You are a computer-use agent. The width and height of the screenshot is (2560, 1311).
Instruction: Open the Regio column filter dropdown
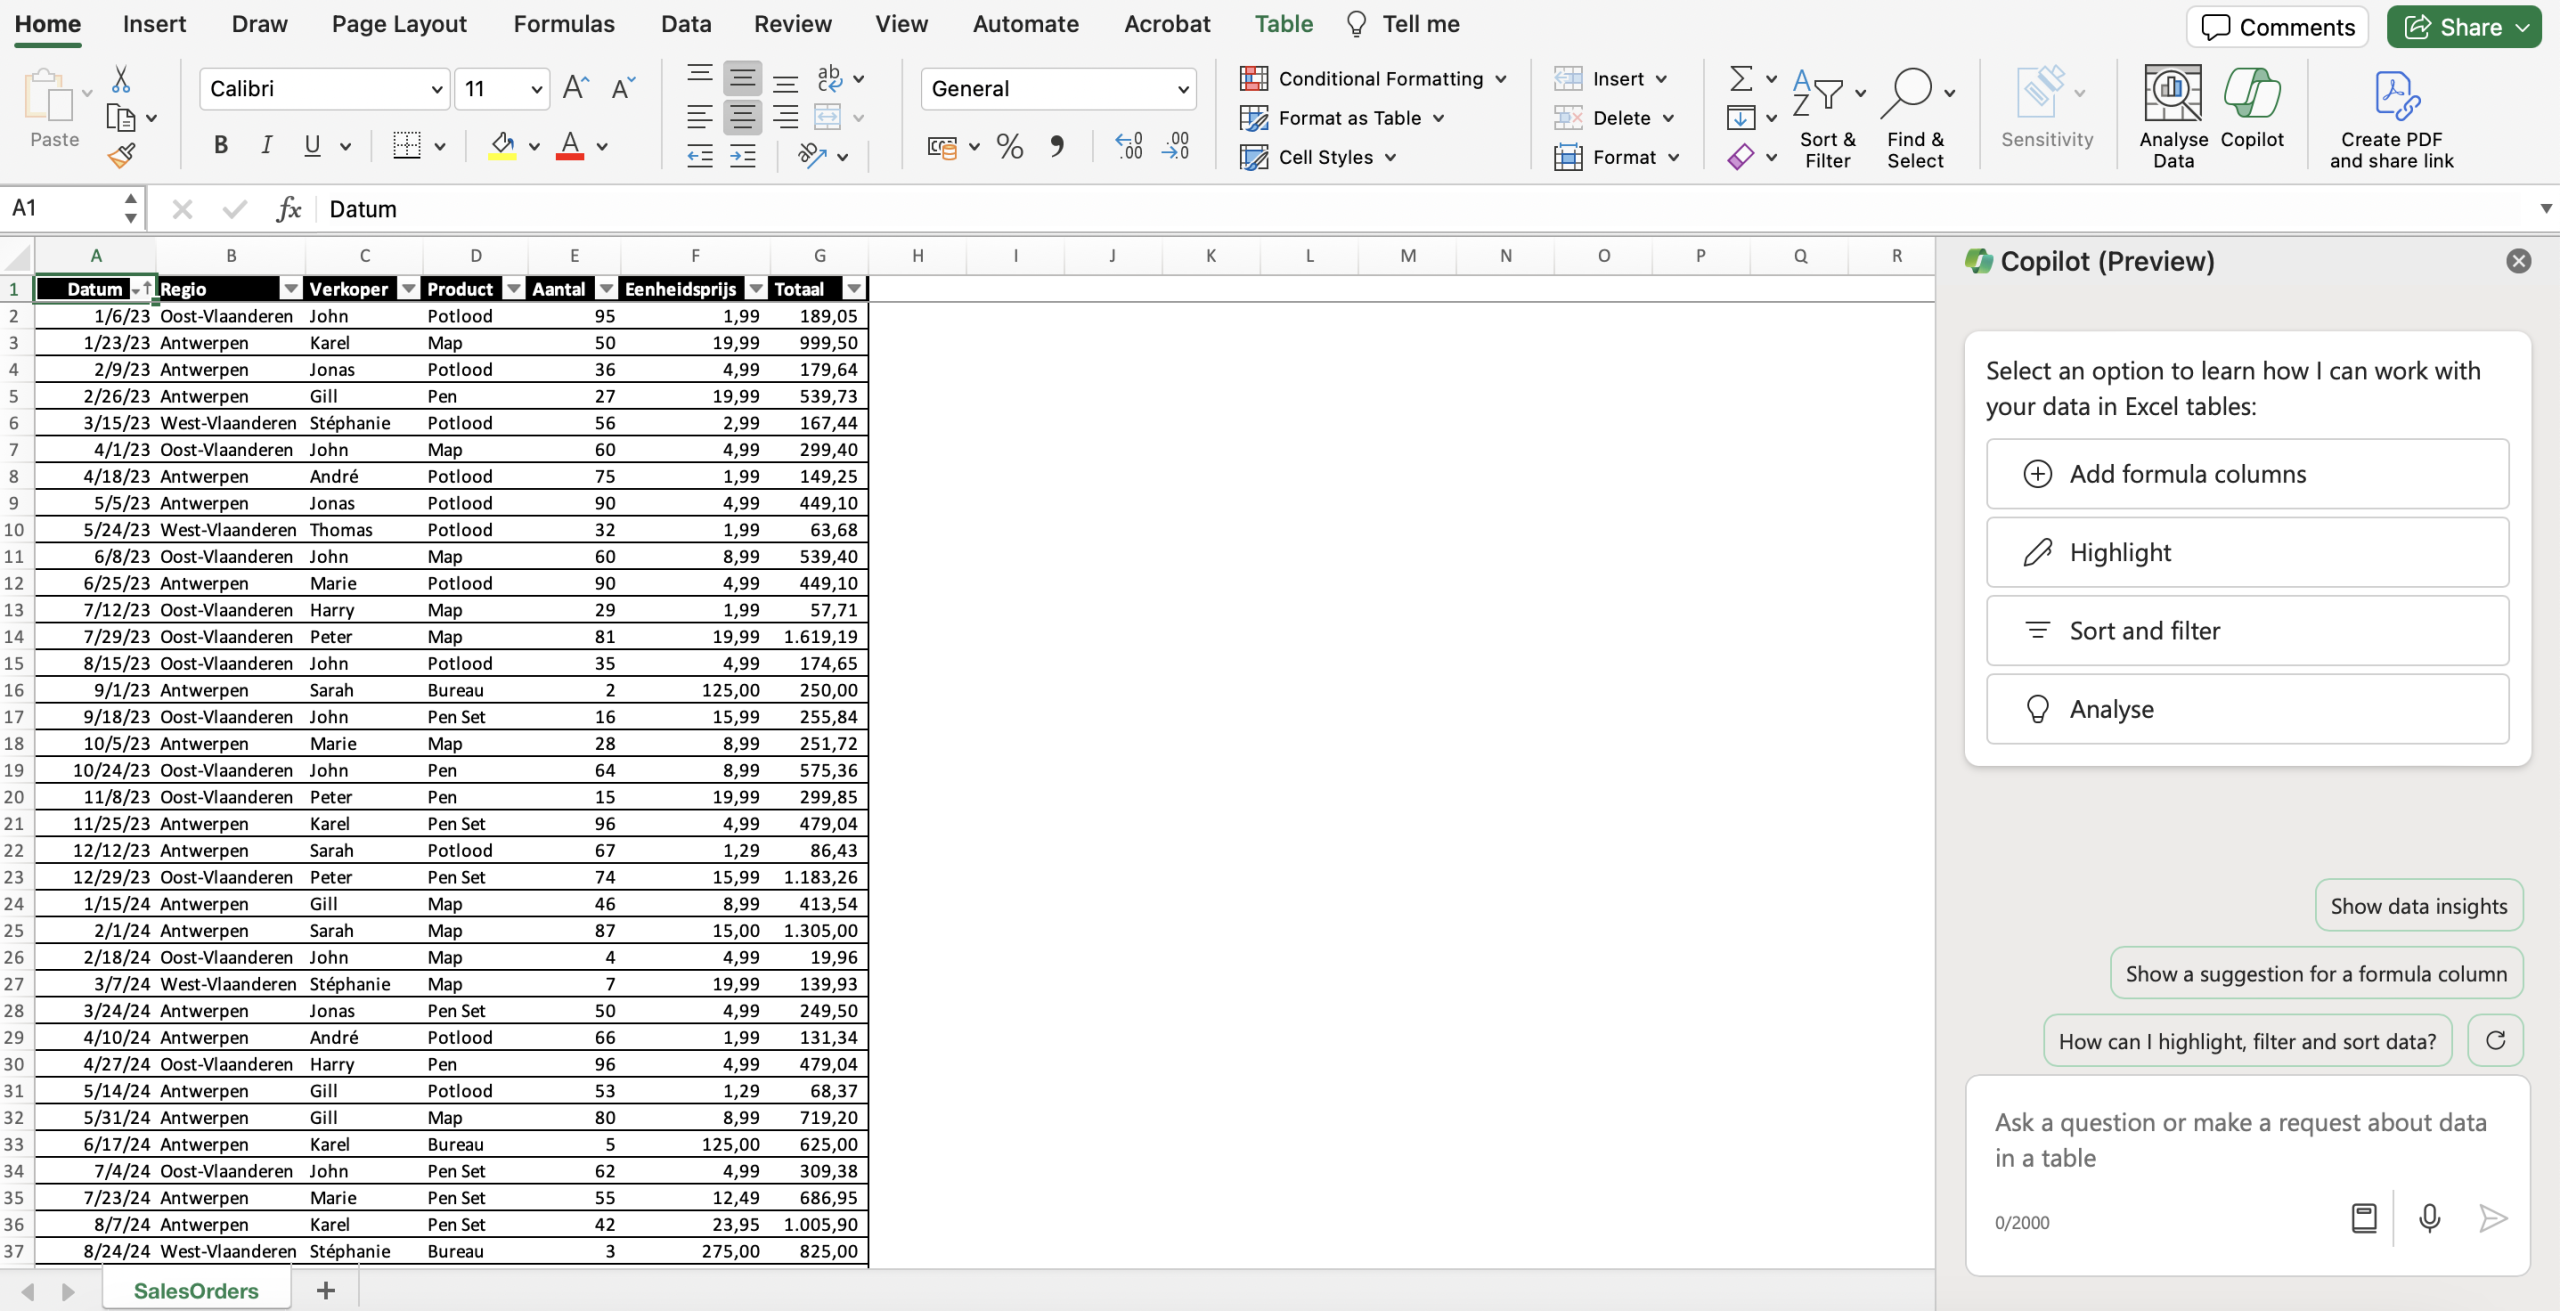click(x=290, y=289)
